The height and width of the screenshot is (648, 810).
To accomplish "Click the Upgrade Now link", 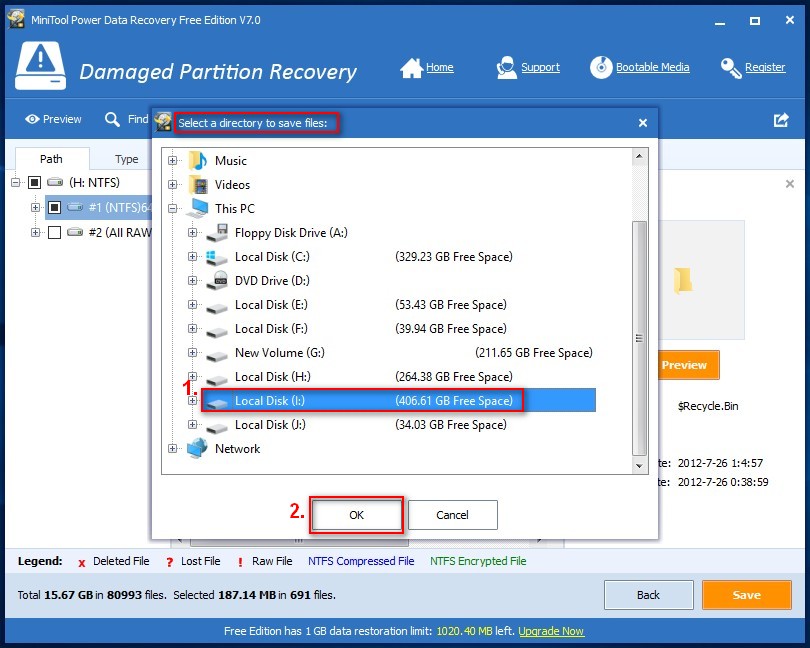I will 551,631.
